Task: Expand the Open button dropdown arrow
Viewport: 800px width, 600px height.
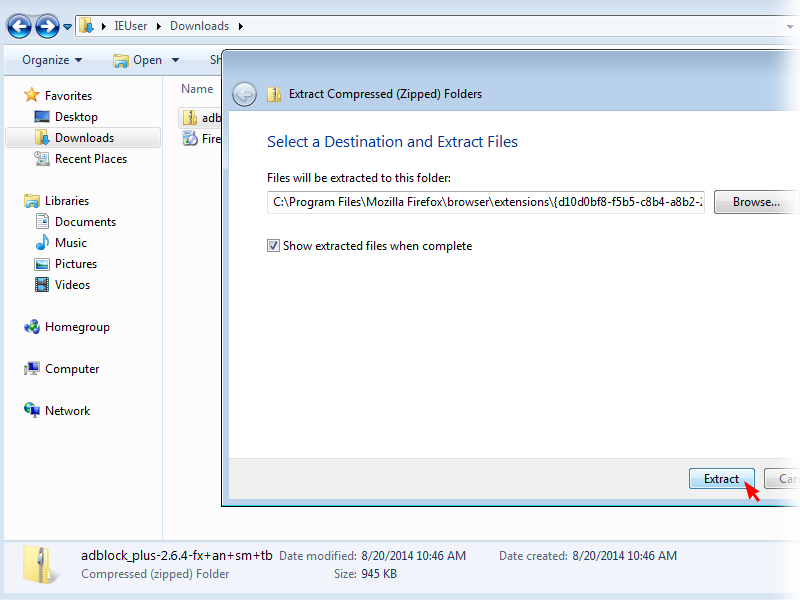Action: (176, 60)
